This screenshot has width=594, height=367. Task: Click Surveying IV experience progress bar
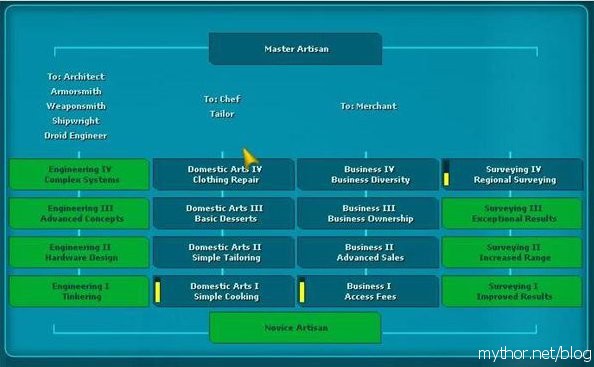tap(446, 173)
